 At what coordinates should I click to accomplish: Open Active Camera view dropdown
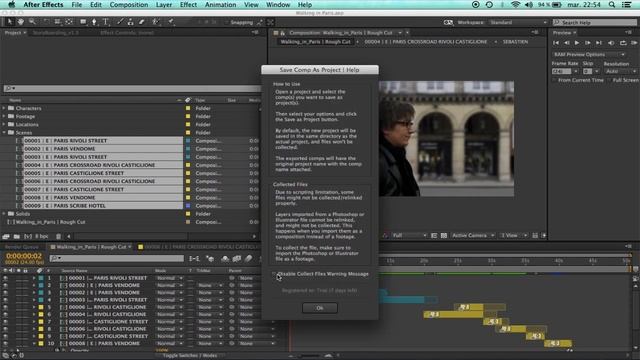(473, 236)
